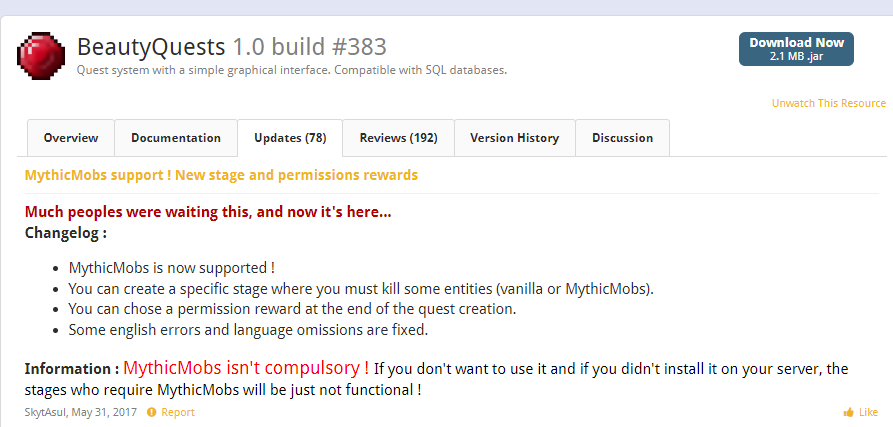Image resolution: width=893 pixels, height=427 pixels.
Task: Open the Overview tab
Action: (x=71, y=138)
